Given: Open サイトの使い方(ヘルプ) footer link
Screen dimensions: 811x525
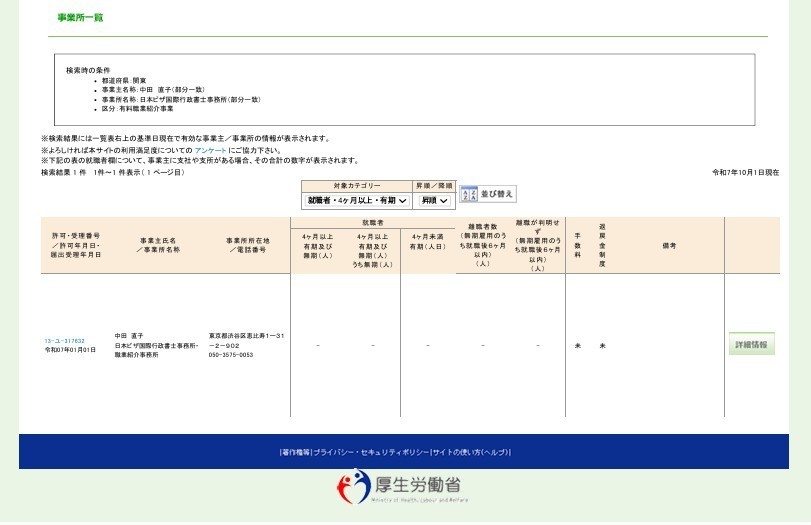Looking at the screenshot, I should [470, 452].
